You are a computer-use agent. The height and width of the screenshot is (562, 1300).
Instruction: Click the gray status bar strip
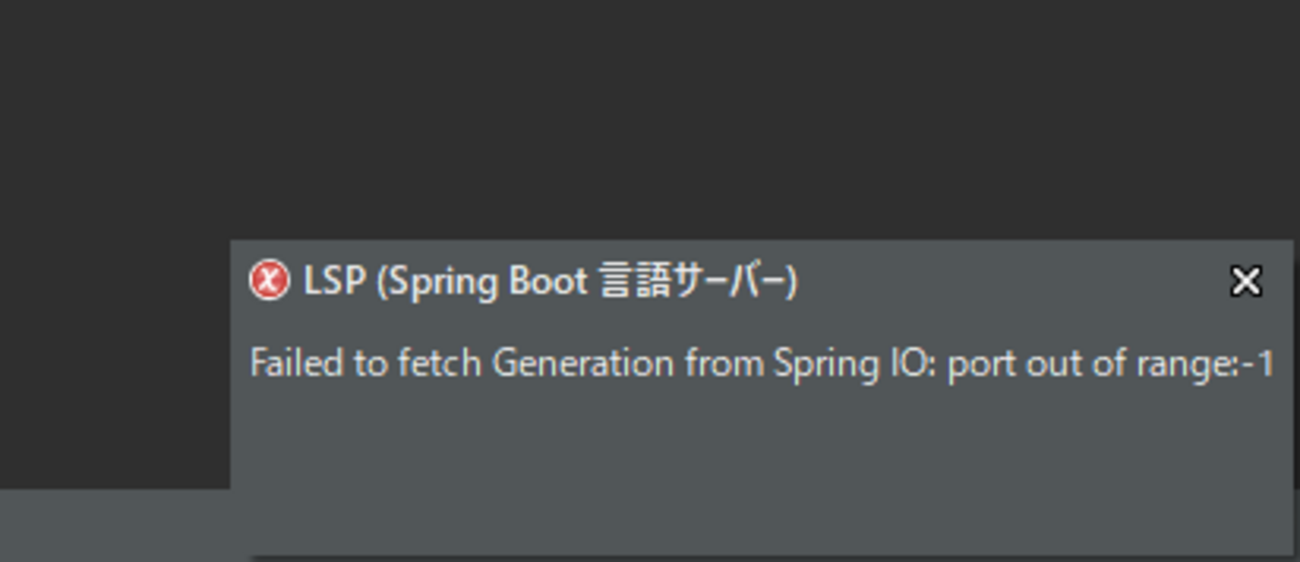(x=115, y=525)
